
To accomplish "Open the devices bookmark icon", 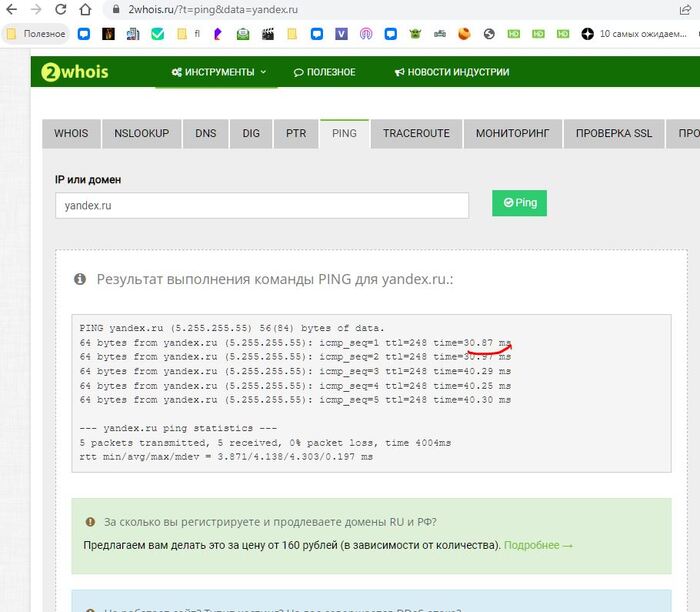I will tap(133, 34).
